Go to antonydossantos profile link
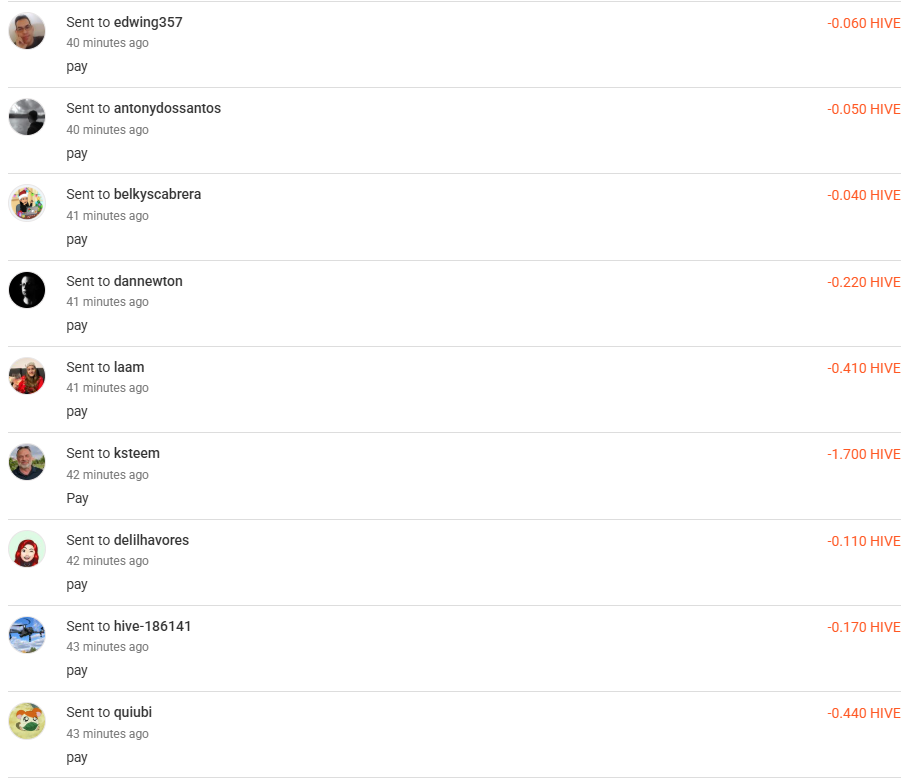The width and height of the screenshot is (921, 780). 167,108
